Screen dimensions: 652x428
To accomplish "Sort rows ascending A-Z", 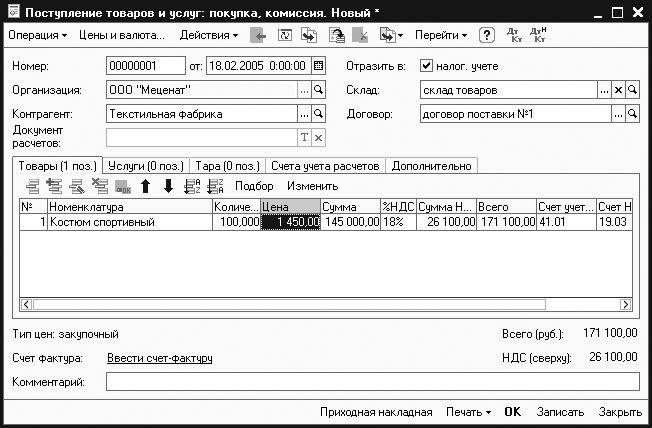I will tap(192, 186).
